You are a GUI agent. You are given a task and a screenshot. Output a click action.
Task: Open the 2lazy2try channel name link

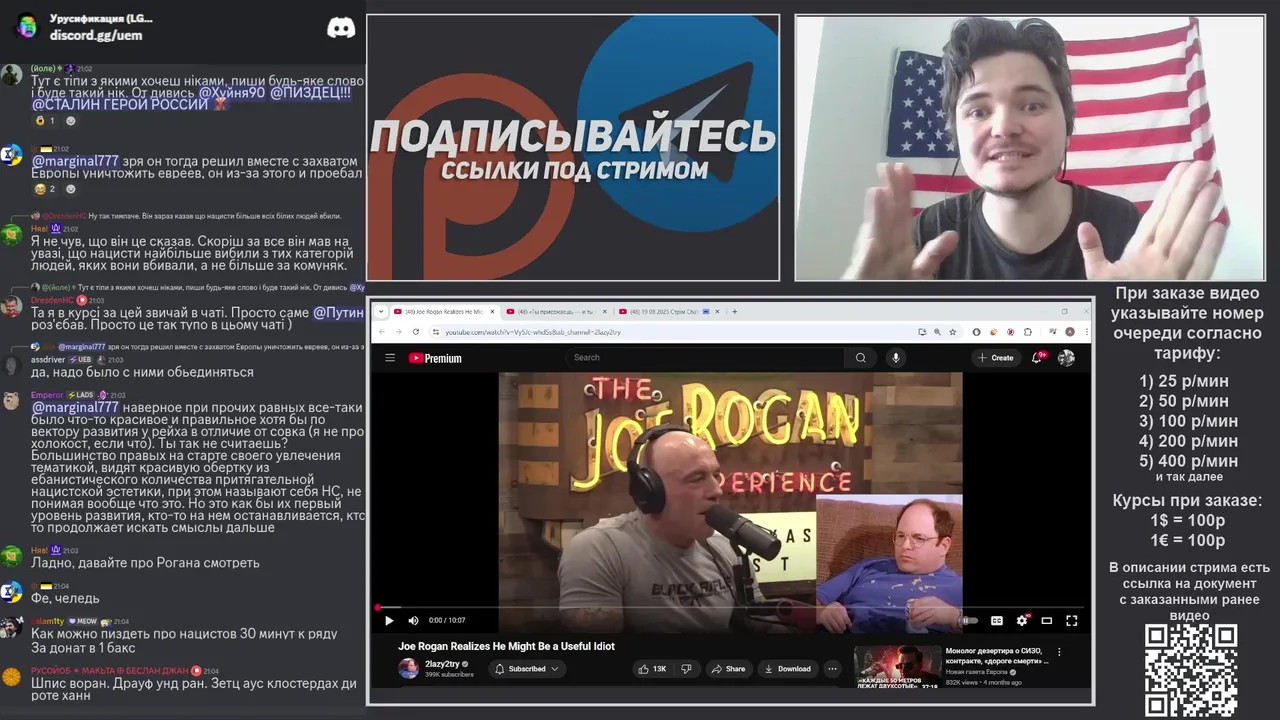442,663
